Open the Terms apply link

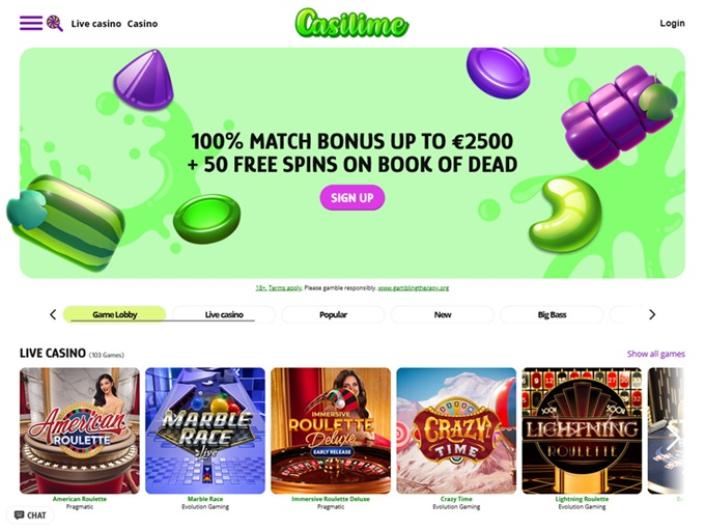[x=285, y=288]
